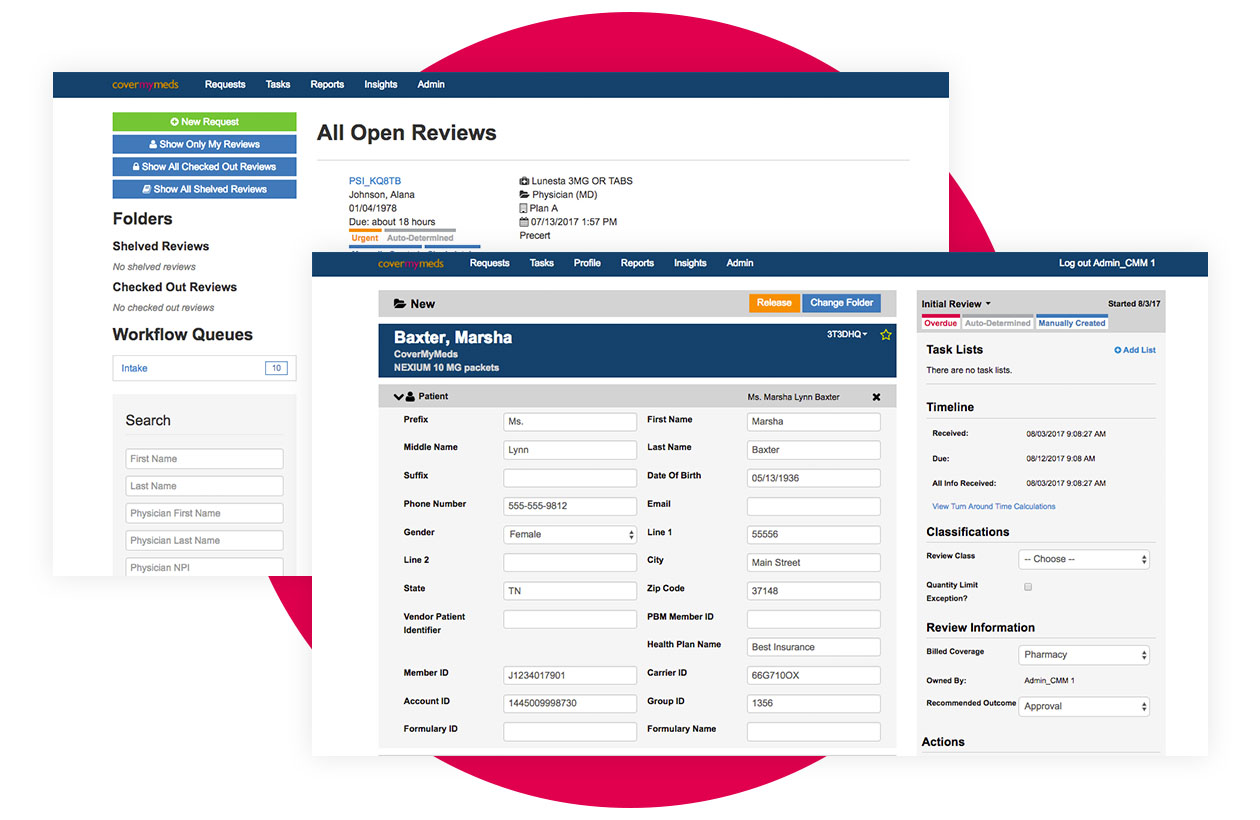Click Health Plan Name field Best Insurance
Image resolution: width=1260 pixels, height=820 pixels.
click(x=814, y=647)
